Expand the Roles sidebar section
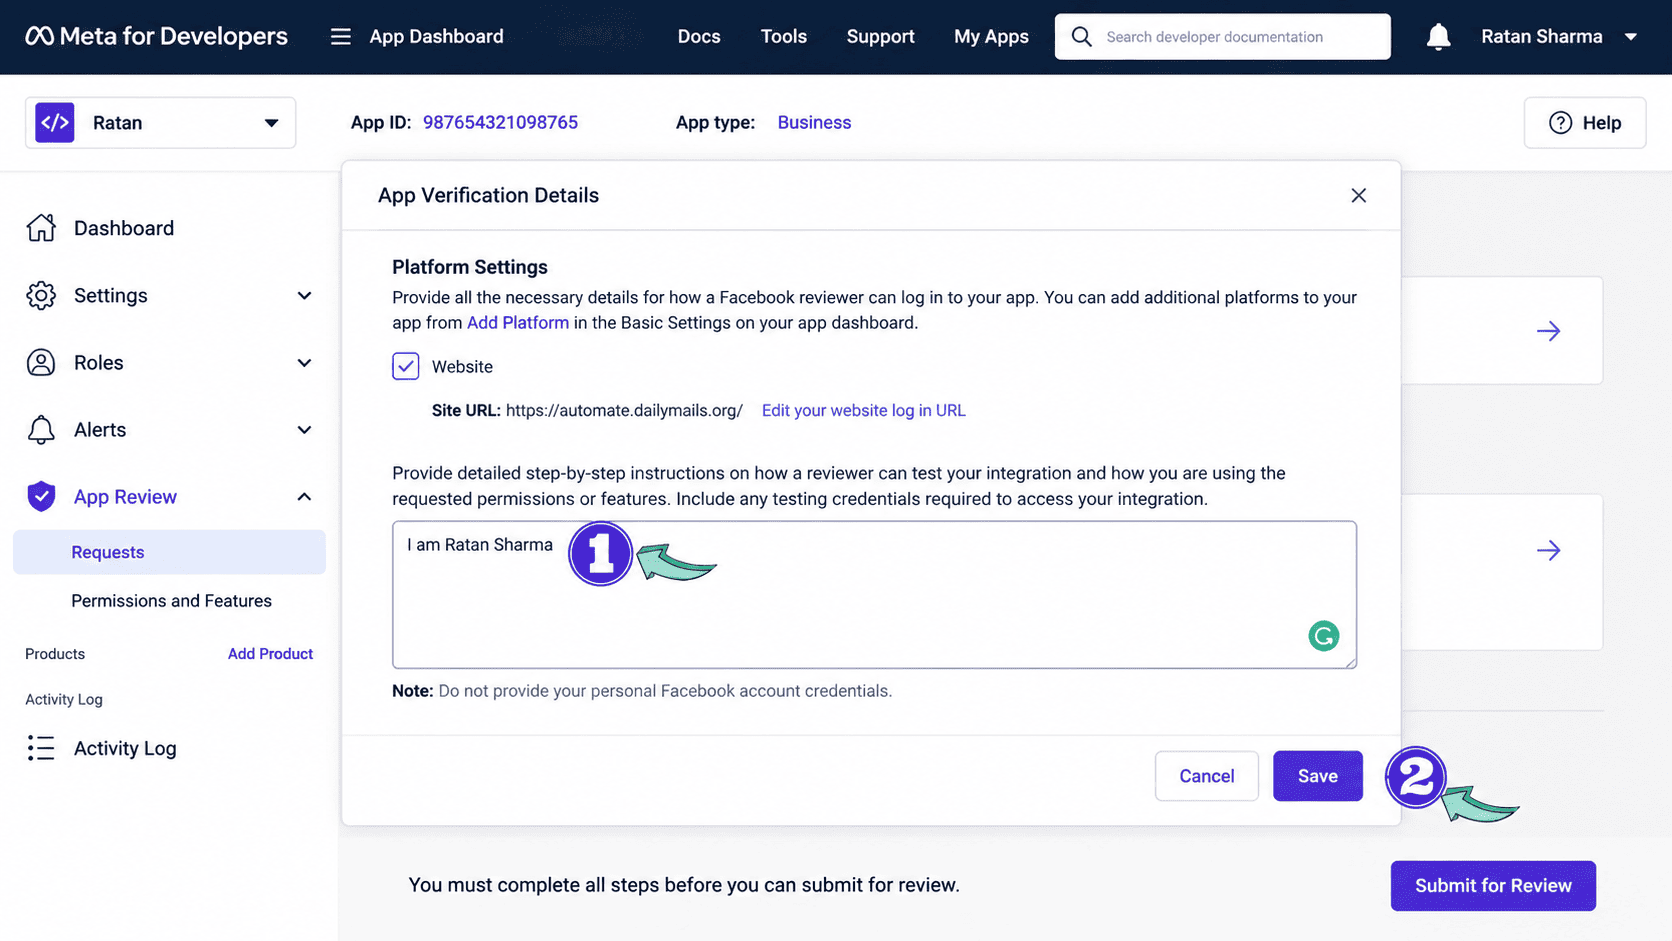Viewport: 1672px width, 941px height. coord(304,363)
